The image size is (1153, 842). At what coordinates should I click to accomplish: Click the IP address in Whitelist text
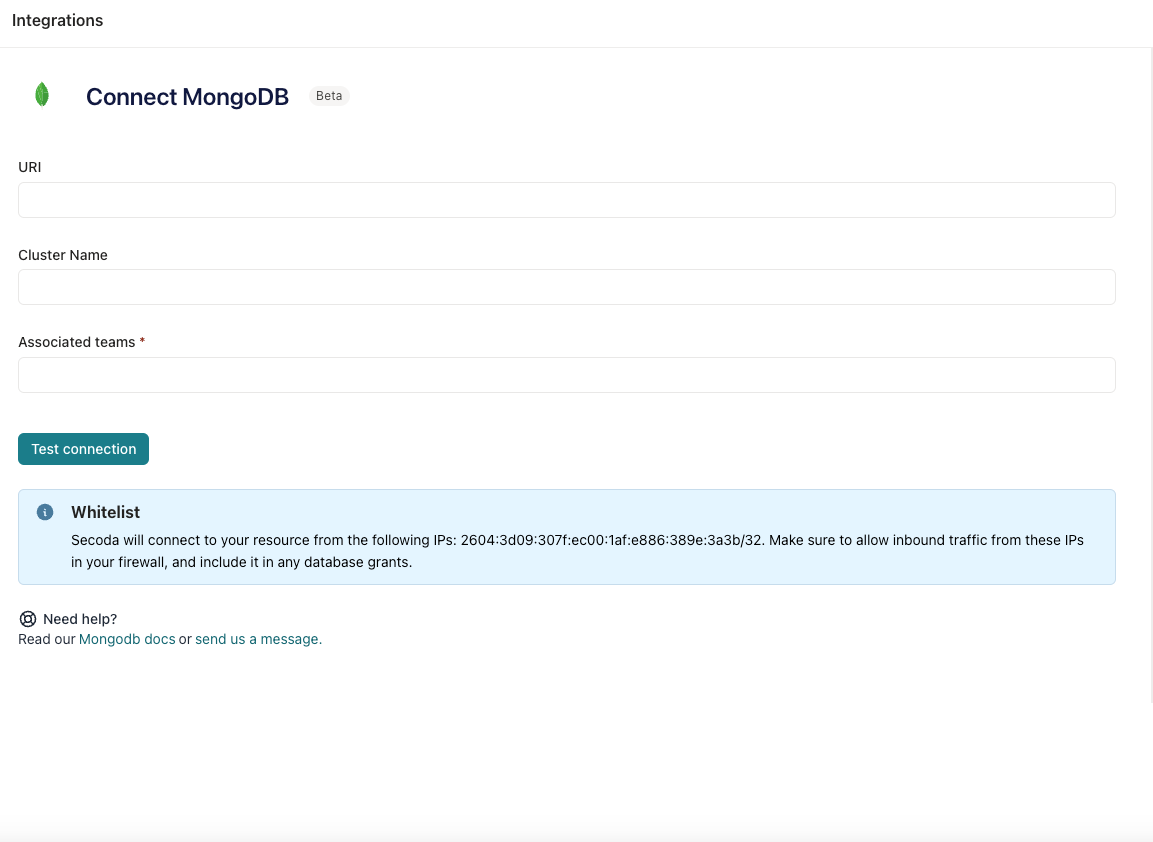pos(612,540)
